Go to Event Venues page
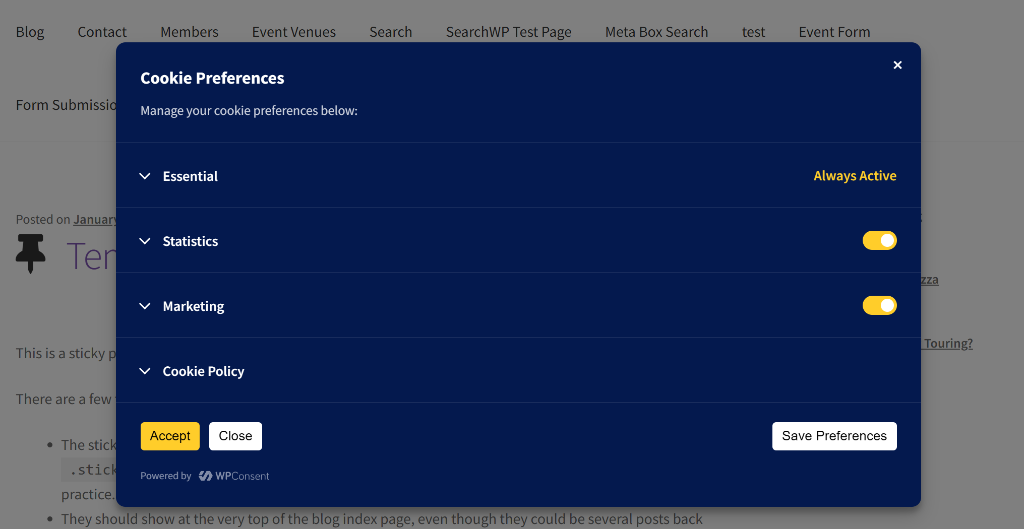 point(294,32)
